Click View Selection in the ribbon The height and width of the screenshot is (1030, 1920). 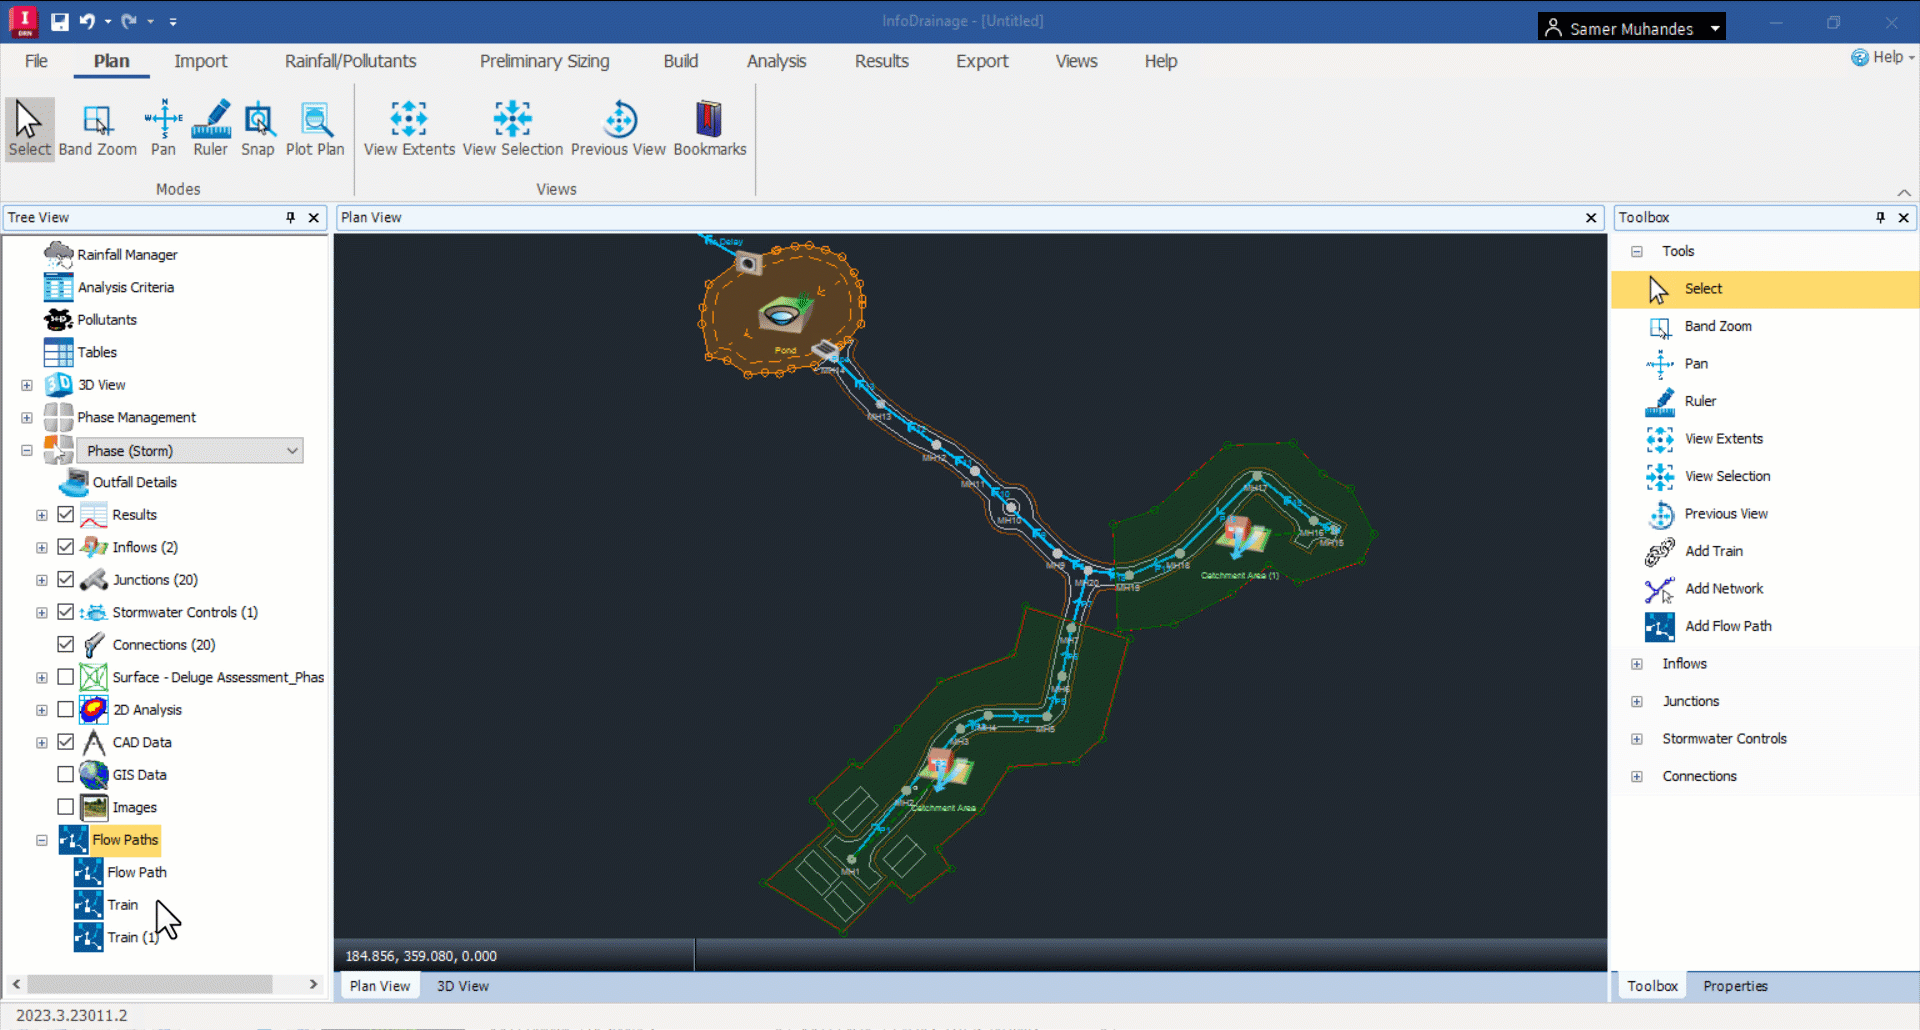[512, 129]
